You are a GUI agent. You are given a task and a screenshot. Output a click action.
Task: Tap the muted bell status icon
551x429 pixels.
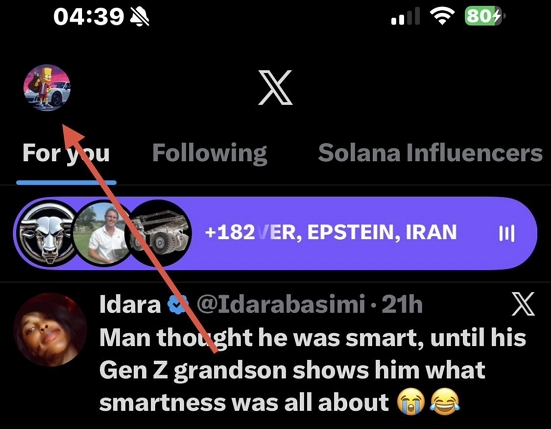(x=140, y=17)
